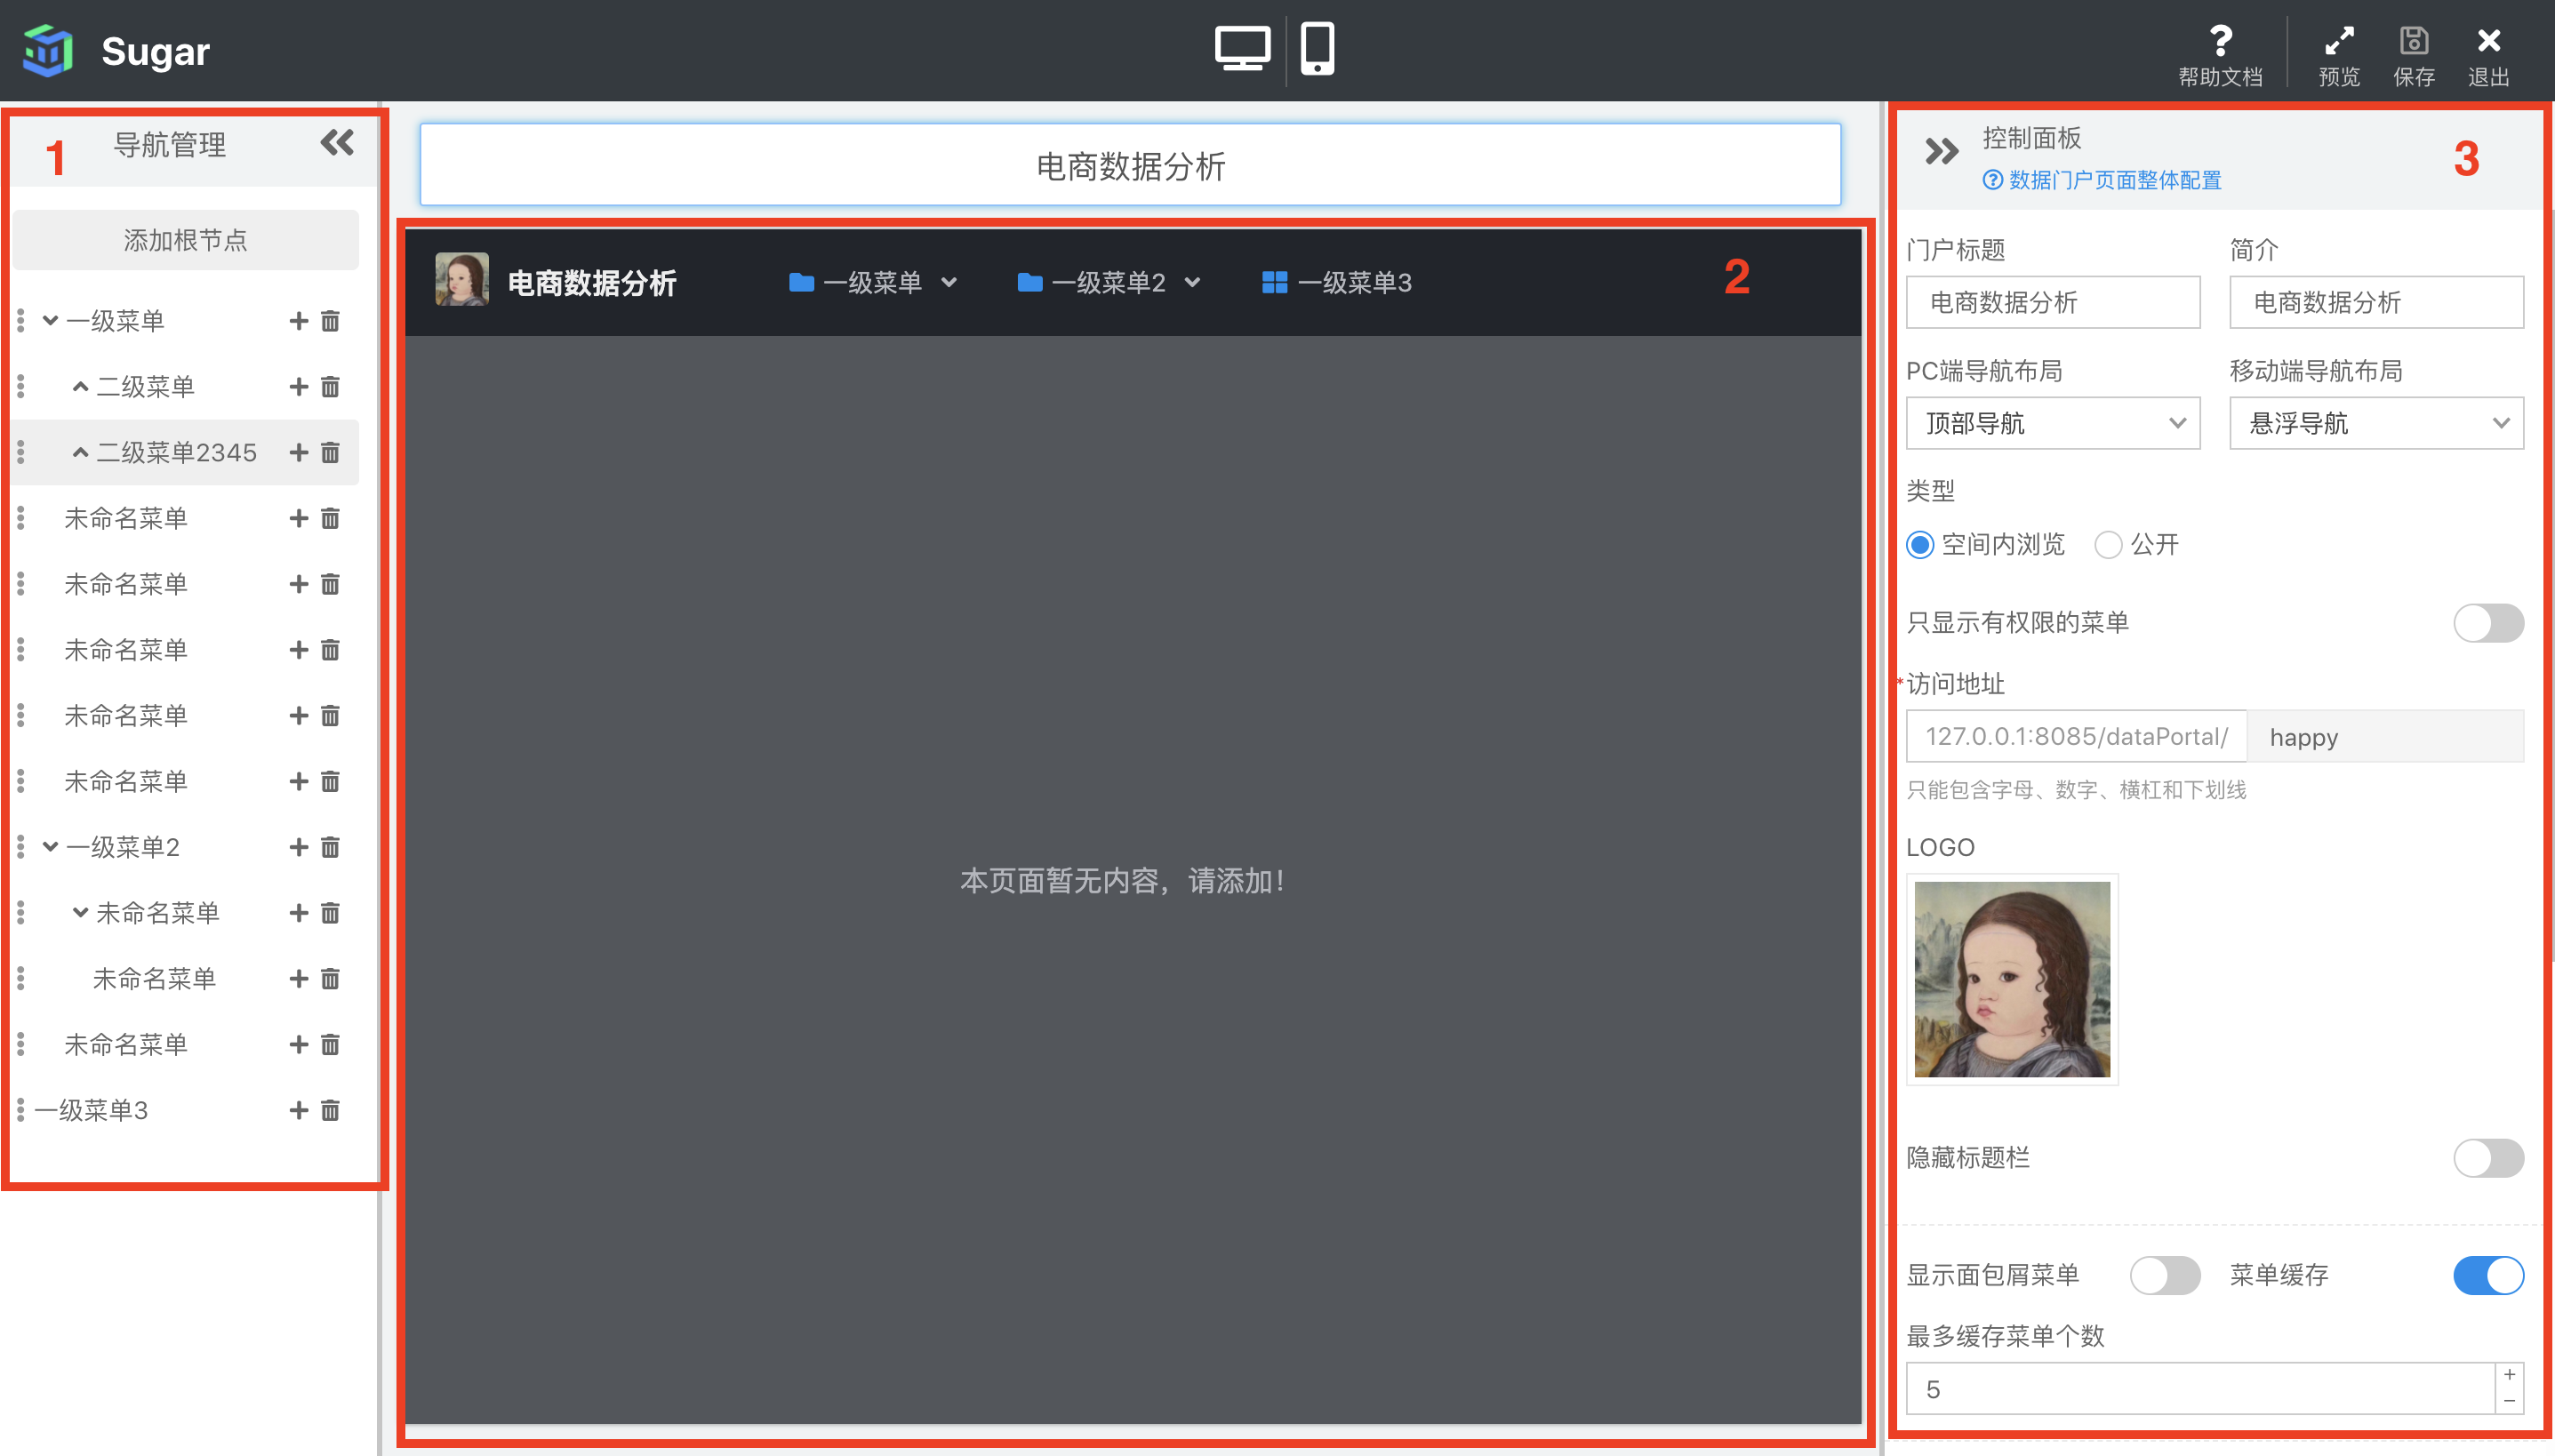
Task: Add child under 二级菜单2345
Action: [x=298, y=453]
